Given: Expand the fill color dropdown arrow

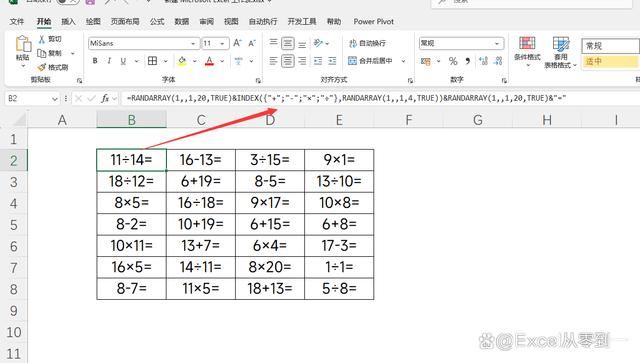Looking at the screenshot, I should pos(195,61).
